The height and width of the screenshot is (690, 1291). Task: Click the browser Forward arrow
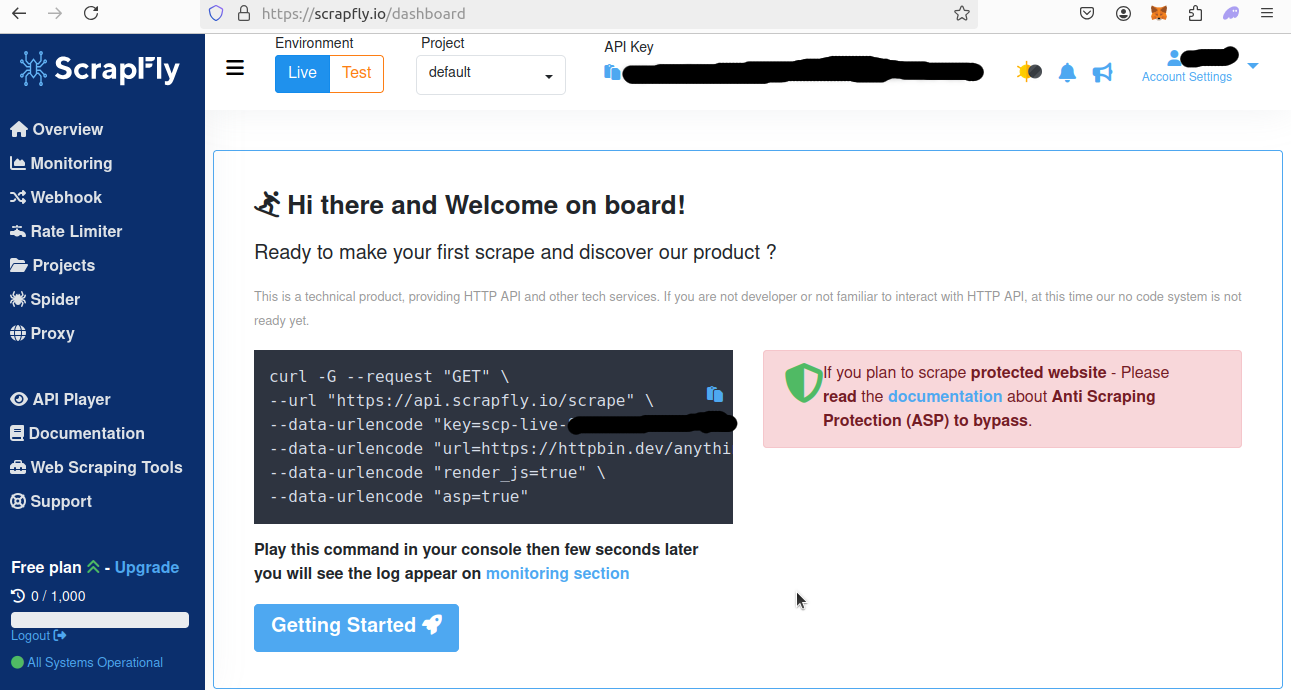pyautogui.click(x=55, y=13)
